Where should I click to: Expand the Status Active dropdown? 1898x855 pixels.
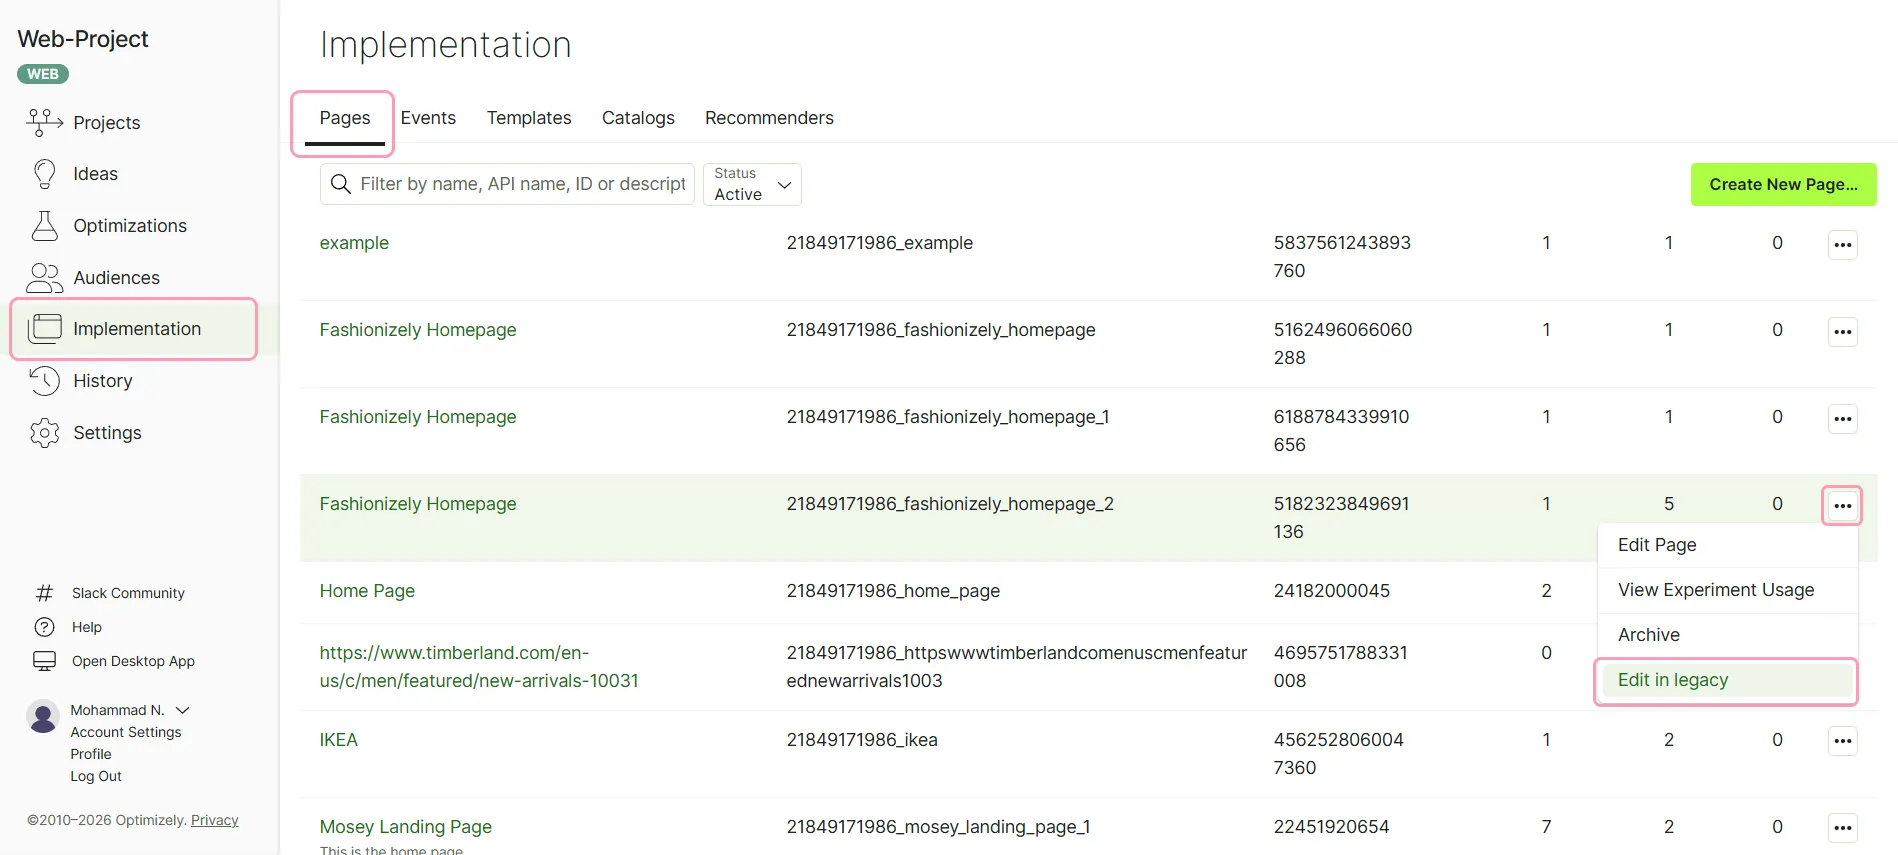point(752,184)
